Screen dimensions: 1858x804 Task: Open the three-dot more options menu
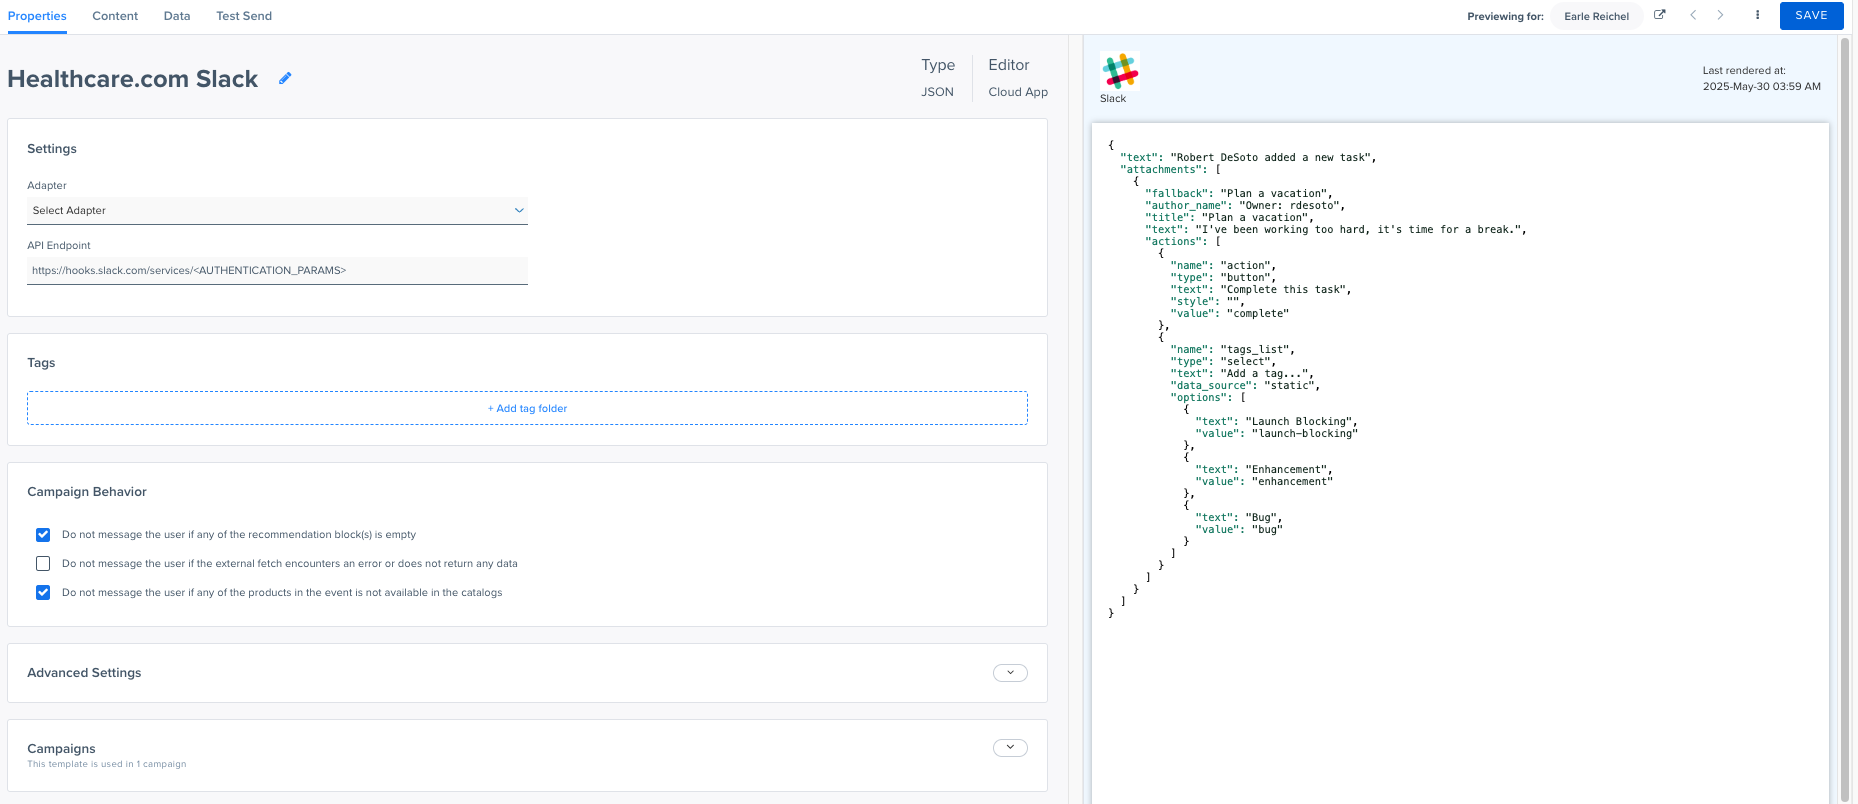(x=1757, y=15)
